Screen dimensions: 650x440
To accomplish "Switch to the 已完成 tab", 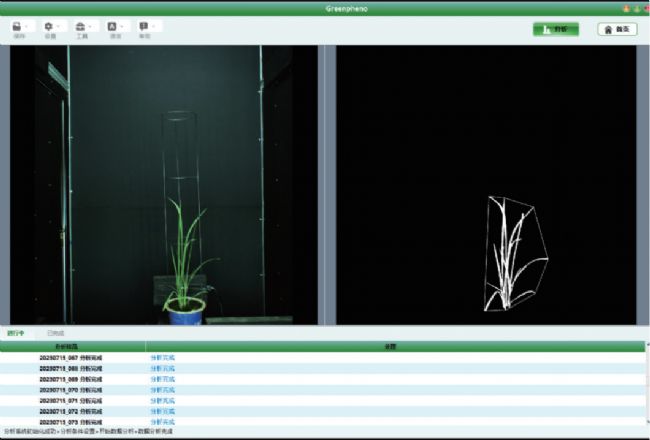I will point(55,333).
